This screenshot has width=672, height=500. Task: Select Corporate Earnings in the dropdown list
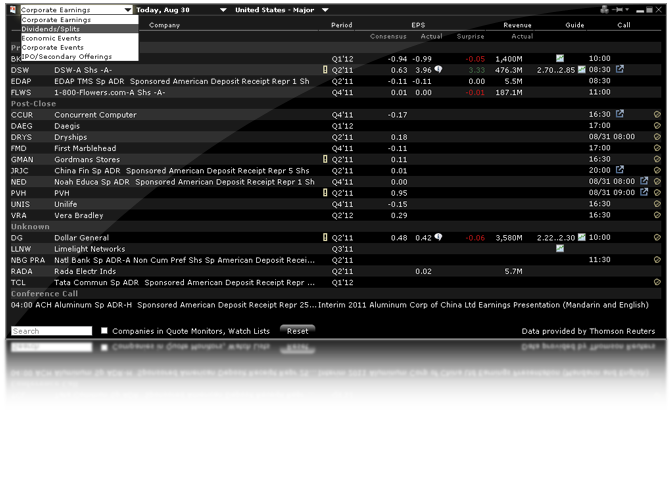[x=80, y=20]
